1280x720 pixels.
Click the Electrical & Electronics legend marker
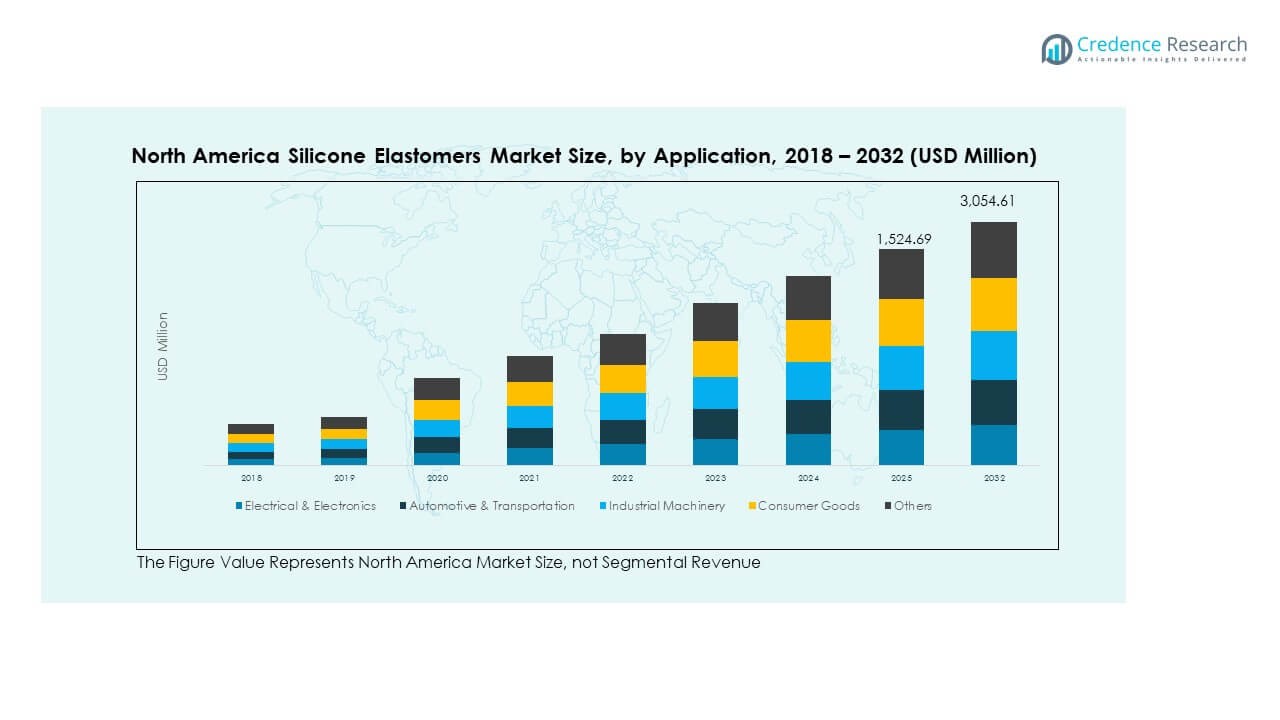pos(239,506)
